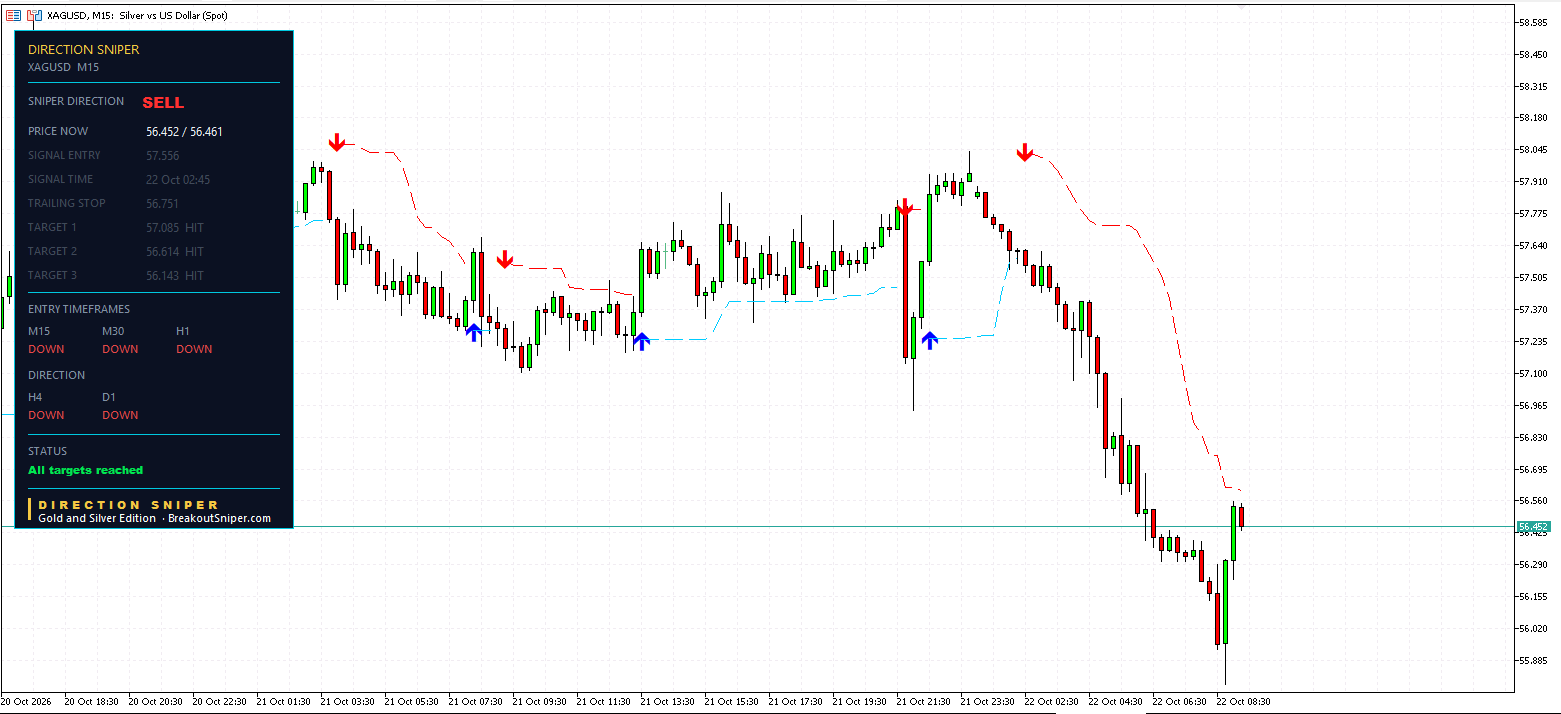This screenshot has width=1561, height=714.
Task: Click the 21 Oct 09:30 time axis label
Action: coord(539,702)
